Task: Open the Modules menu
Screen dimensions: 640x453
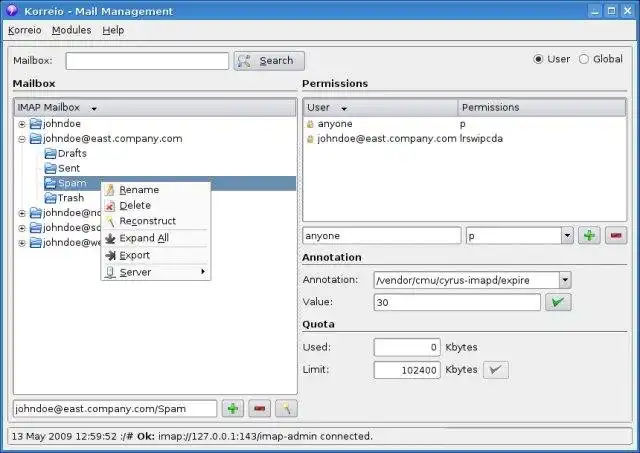Action: pos(71,30)
